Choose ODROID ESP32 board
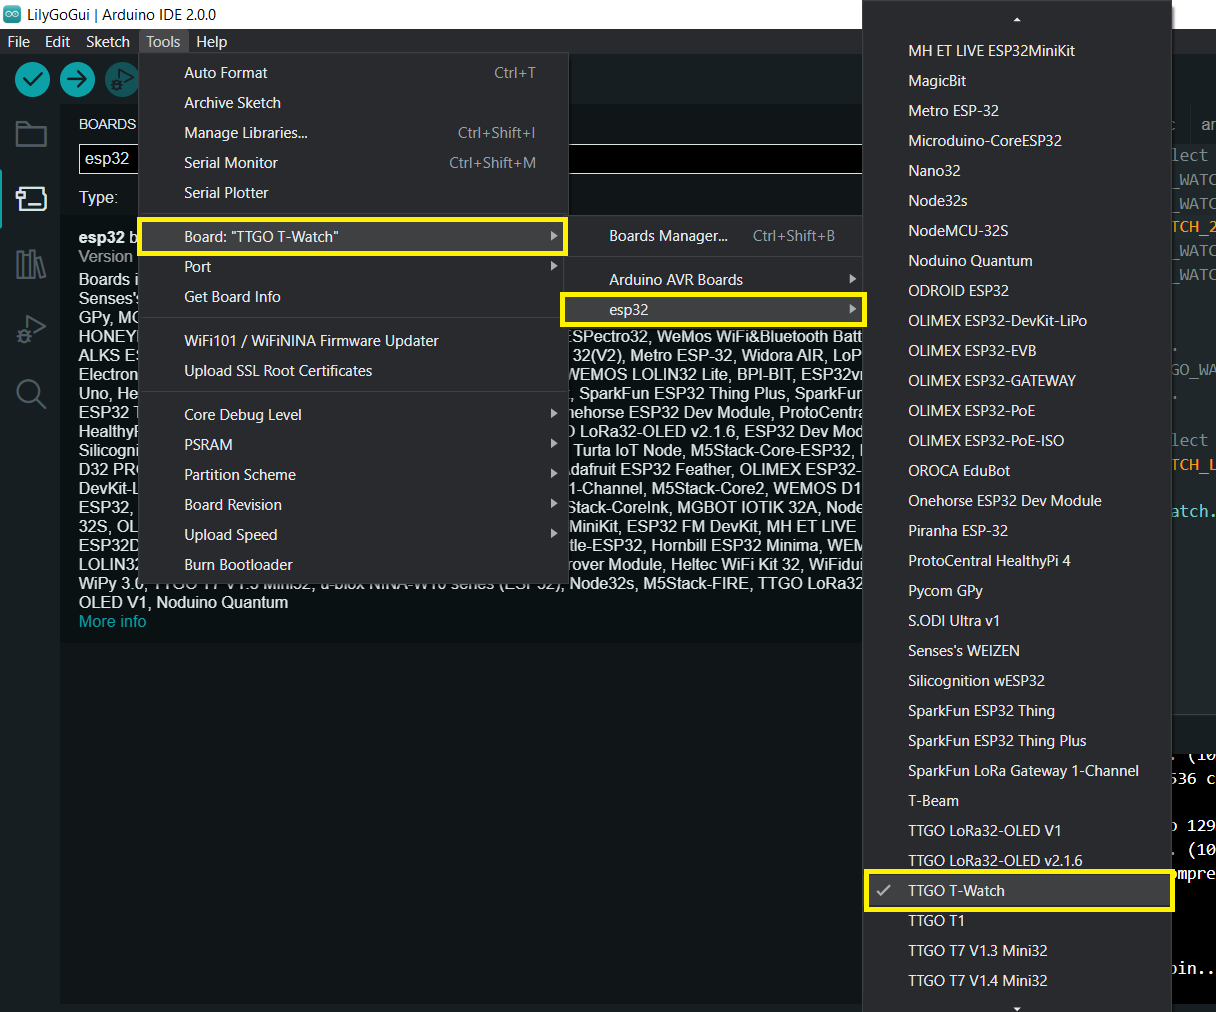Viewport: 1216px width, 1012px height. (1017, 290)
